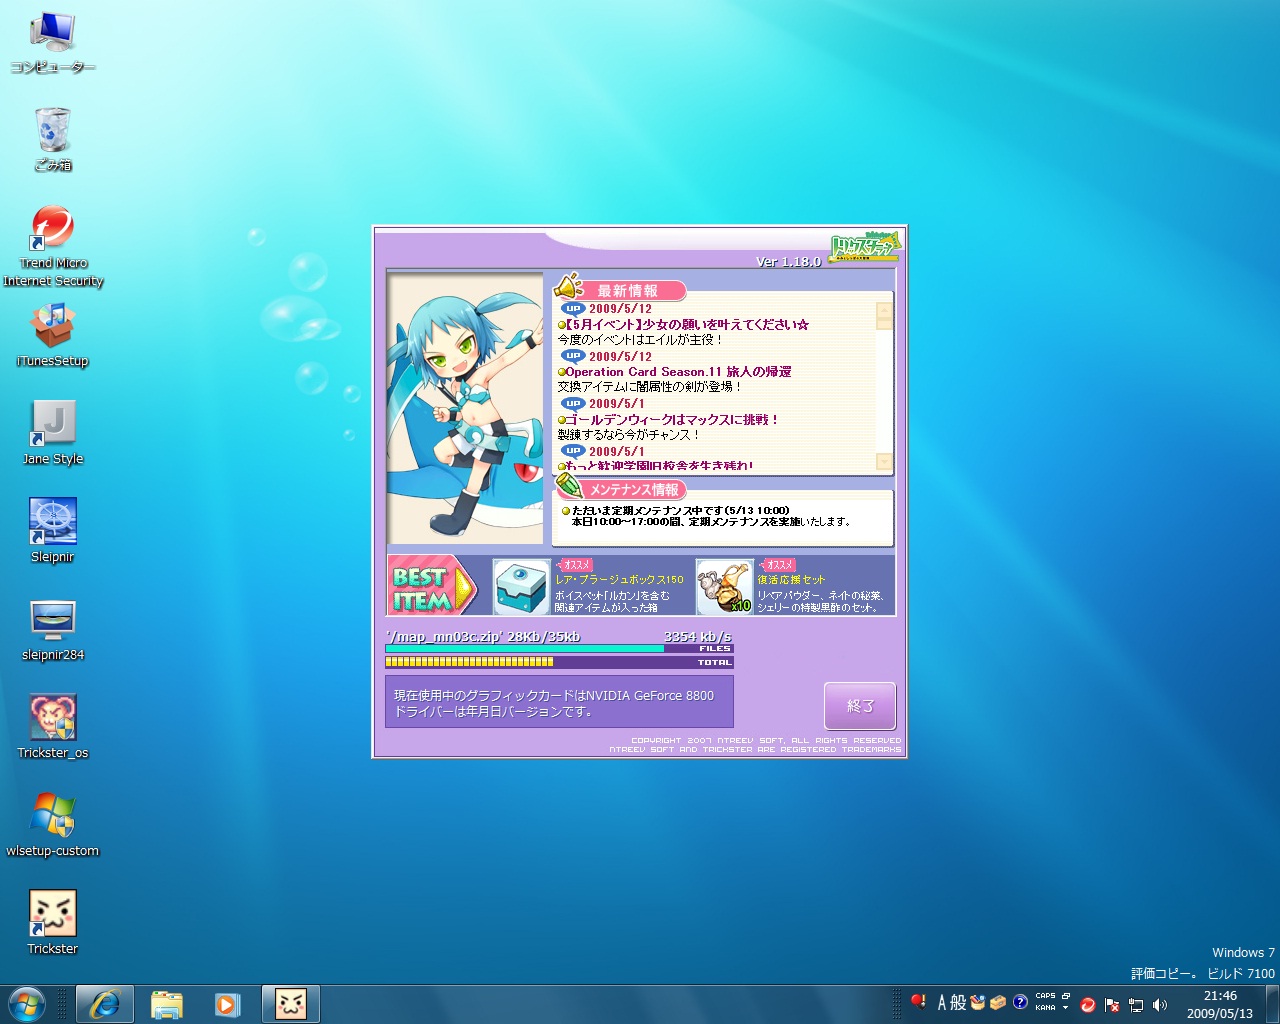Click the BEST ITEM banner button
The image size is (1280, 1024).
click(x=432, y=586)
